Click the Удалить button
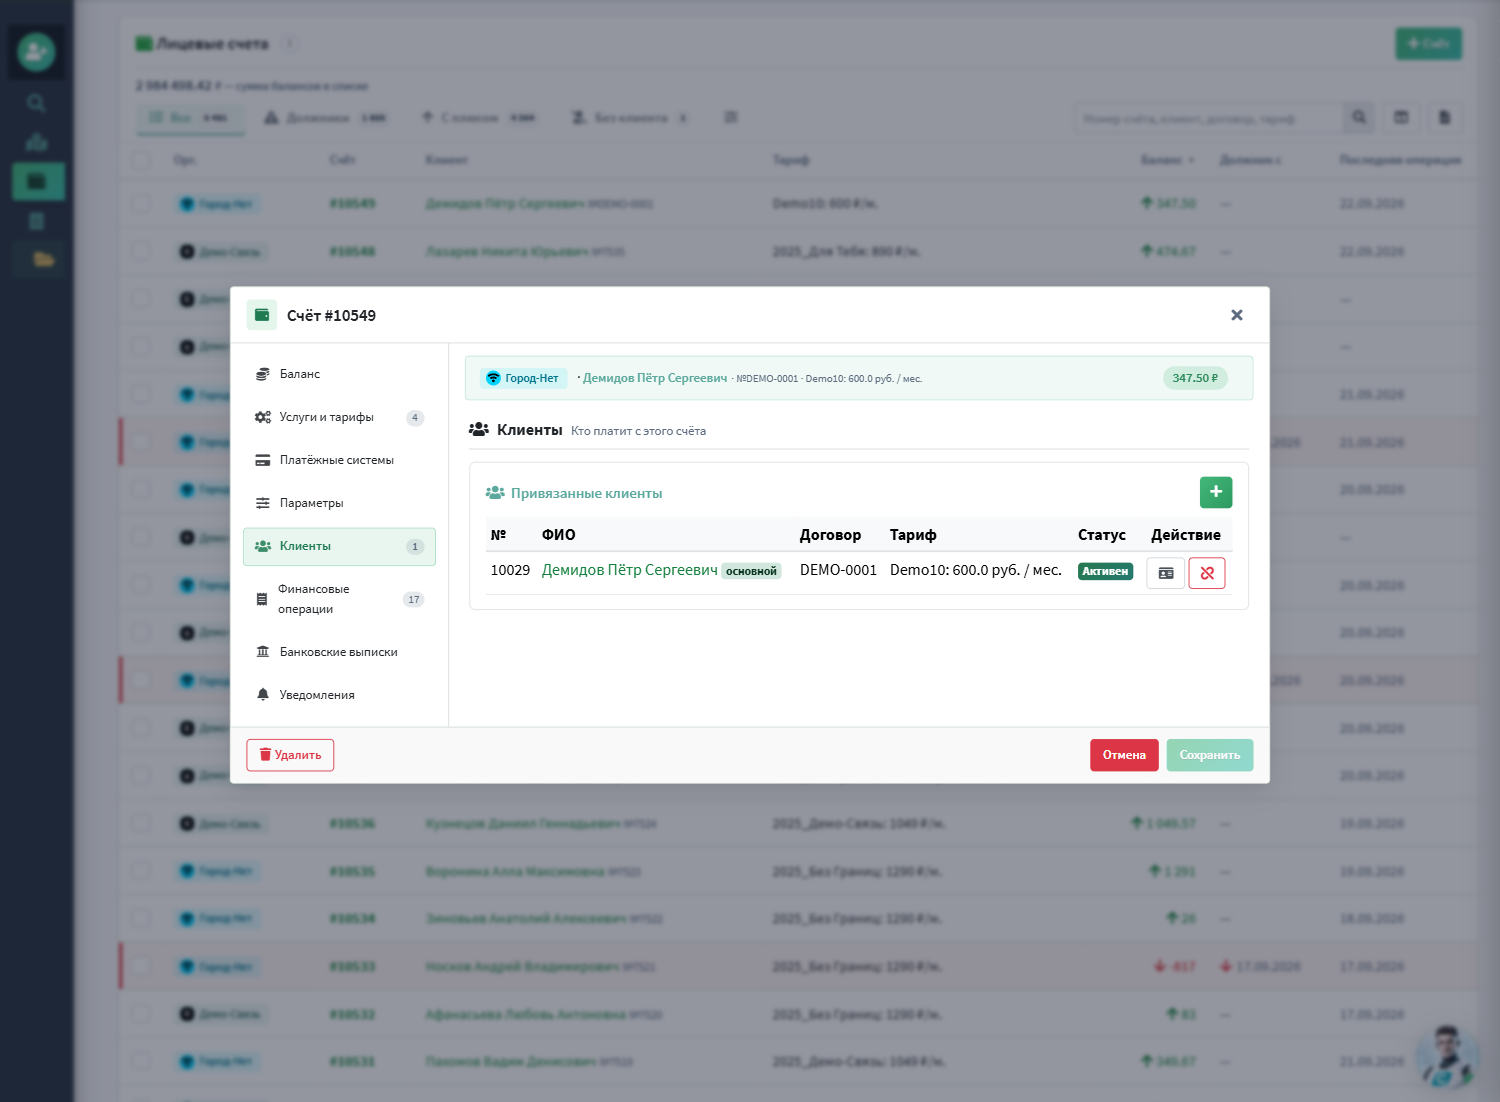This screenshot has width=1500, height=1102. pyautogui.click(x=290, y=755)
